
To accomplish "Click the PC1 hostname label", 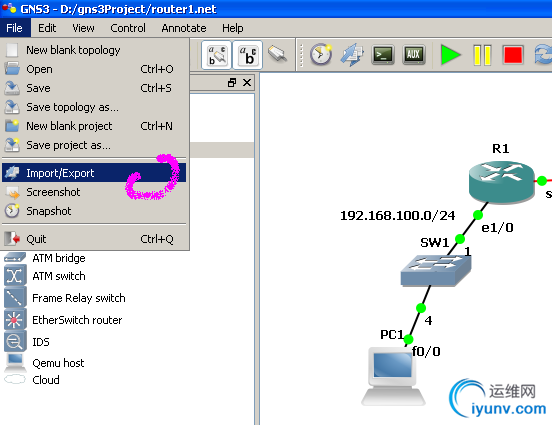I will (392, 335).
